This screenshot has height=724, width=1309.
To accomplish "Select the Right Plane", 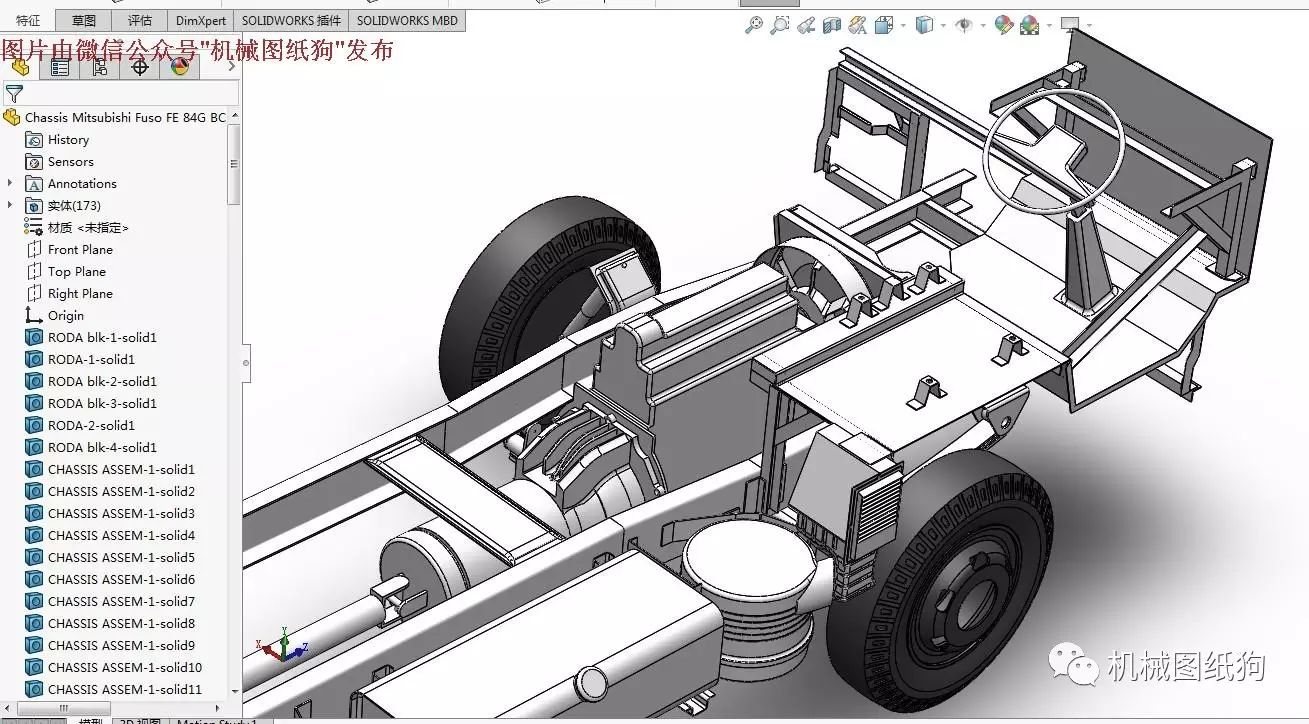I will (x=80, y=294).
